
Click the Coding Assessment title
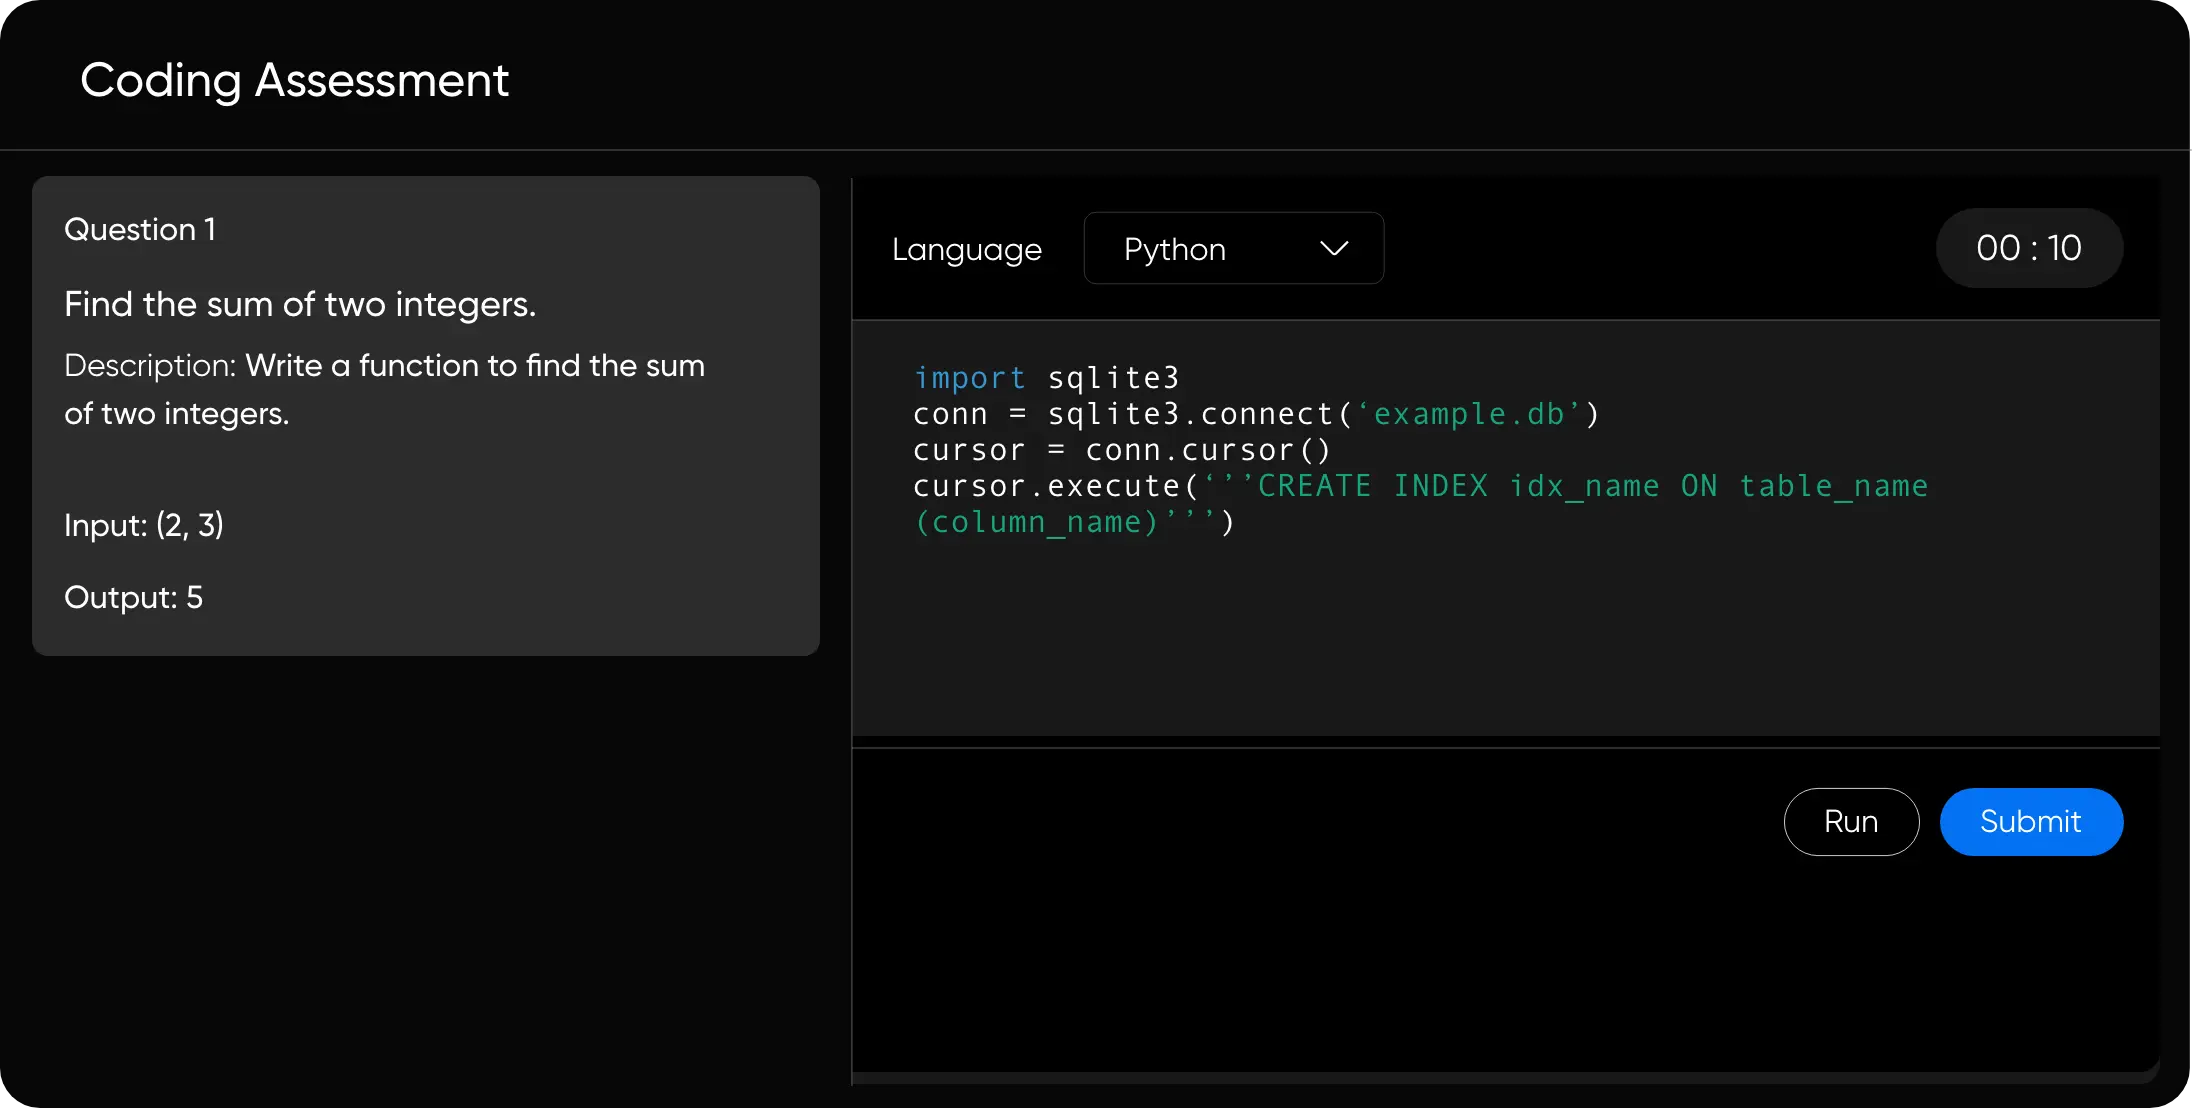pos(294,80)
